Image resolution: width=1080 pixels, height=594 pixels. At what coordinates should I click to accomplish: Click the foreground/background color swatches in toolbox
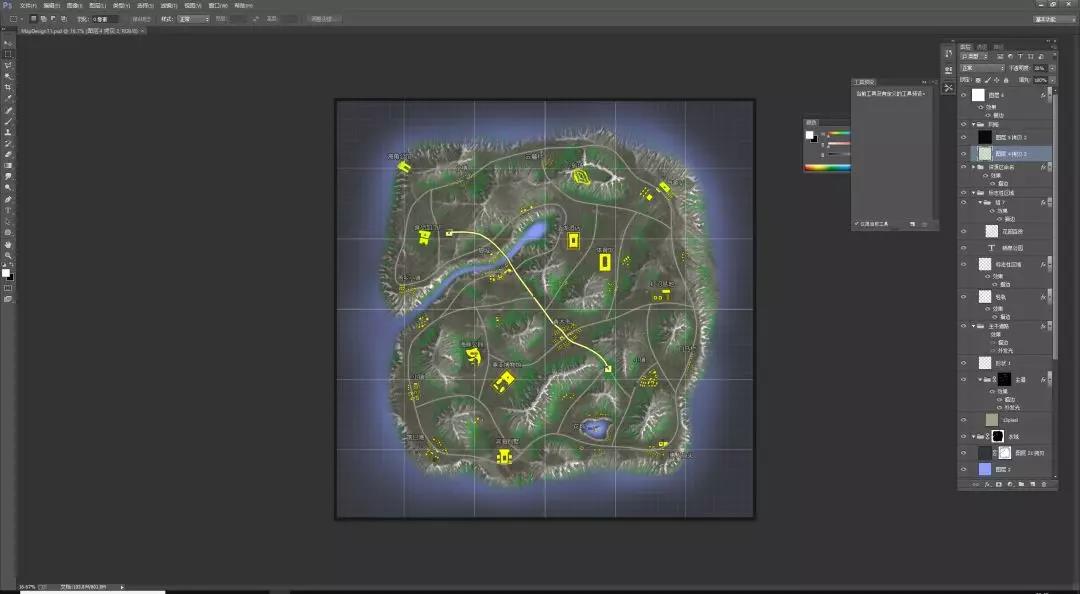click(x=7, y=274)
